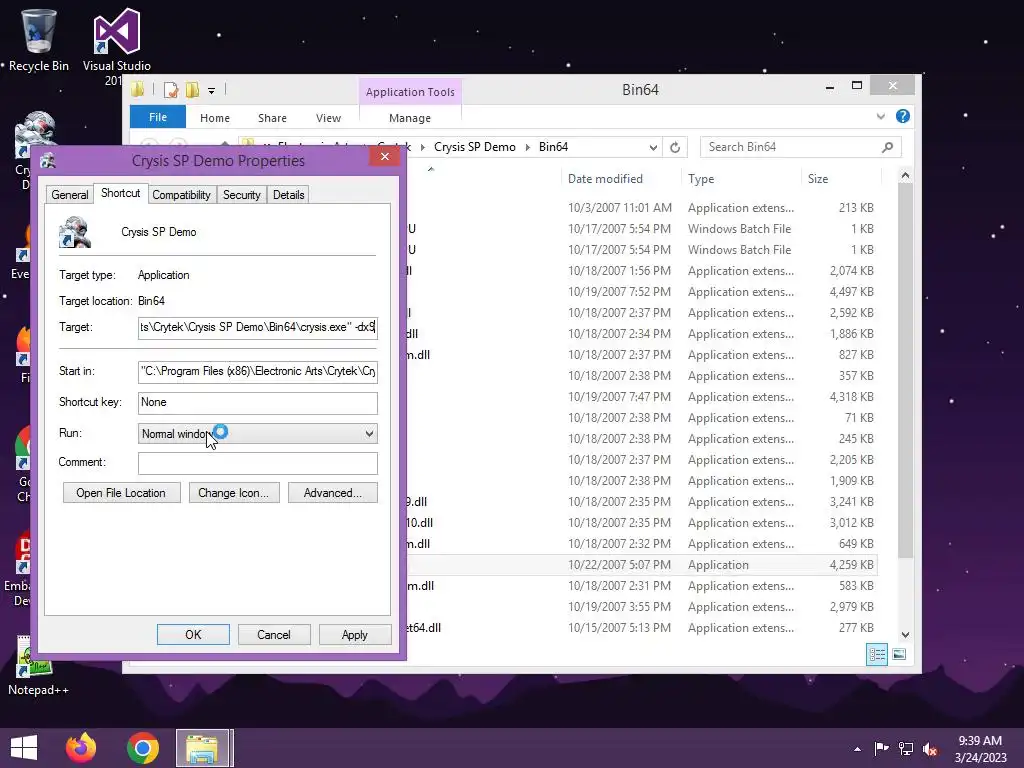1024x768 pixels.
Task: Show hidden system tray icons
Action: [857, 749]
